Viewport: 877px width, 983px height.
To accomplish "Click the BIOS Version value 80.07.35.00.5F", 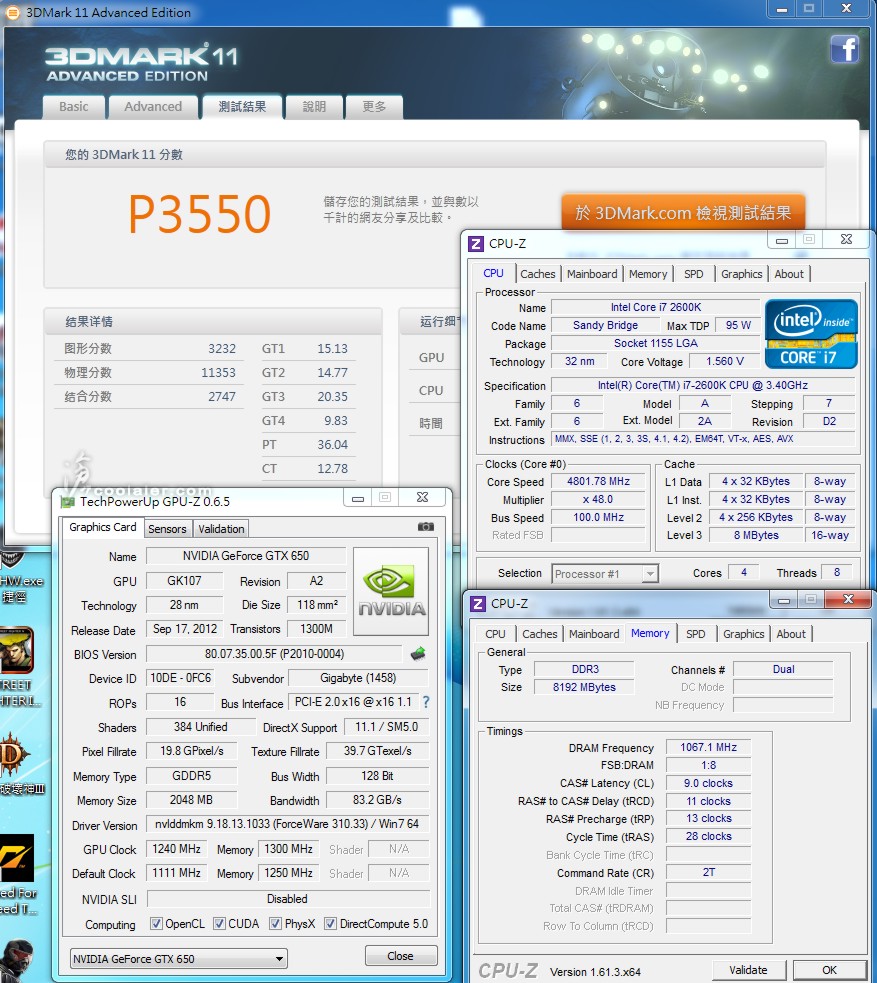I will tap(275, 654).
